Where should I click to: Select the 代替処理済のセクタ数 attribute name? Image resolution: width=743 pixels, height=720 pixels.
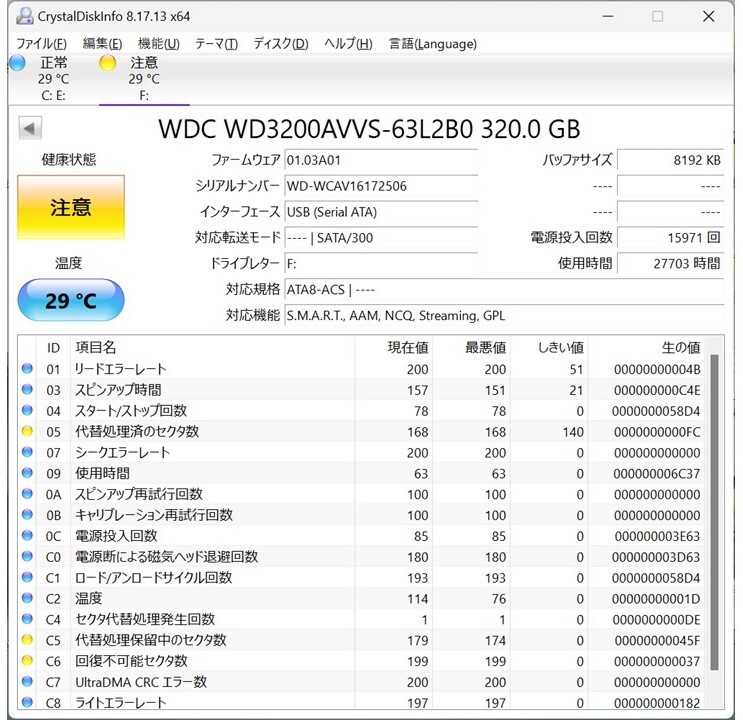137,431
